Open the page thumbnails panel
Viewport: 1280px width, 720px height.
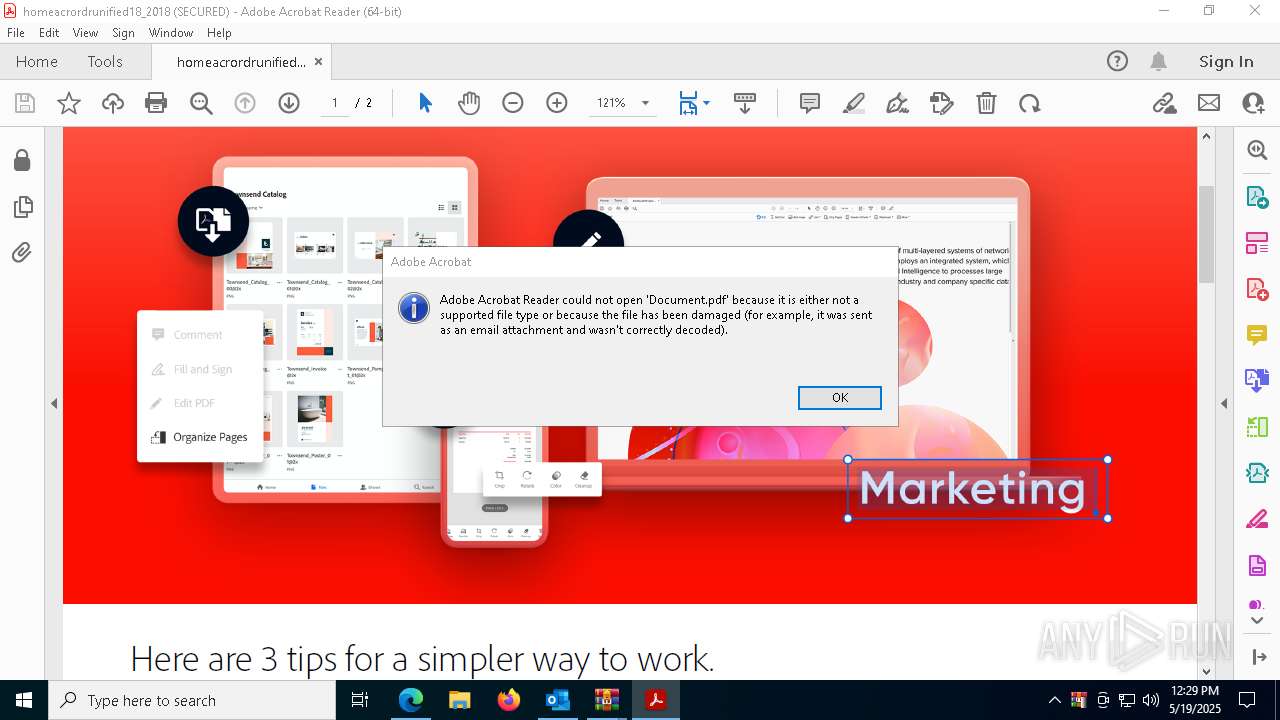coord(22,207)
